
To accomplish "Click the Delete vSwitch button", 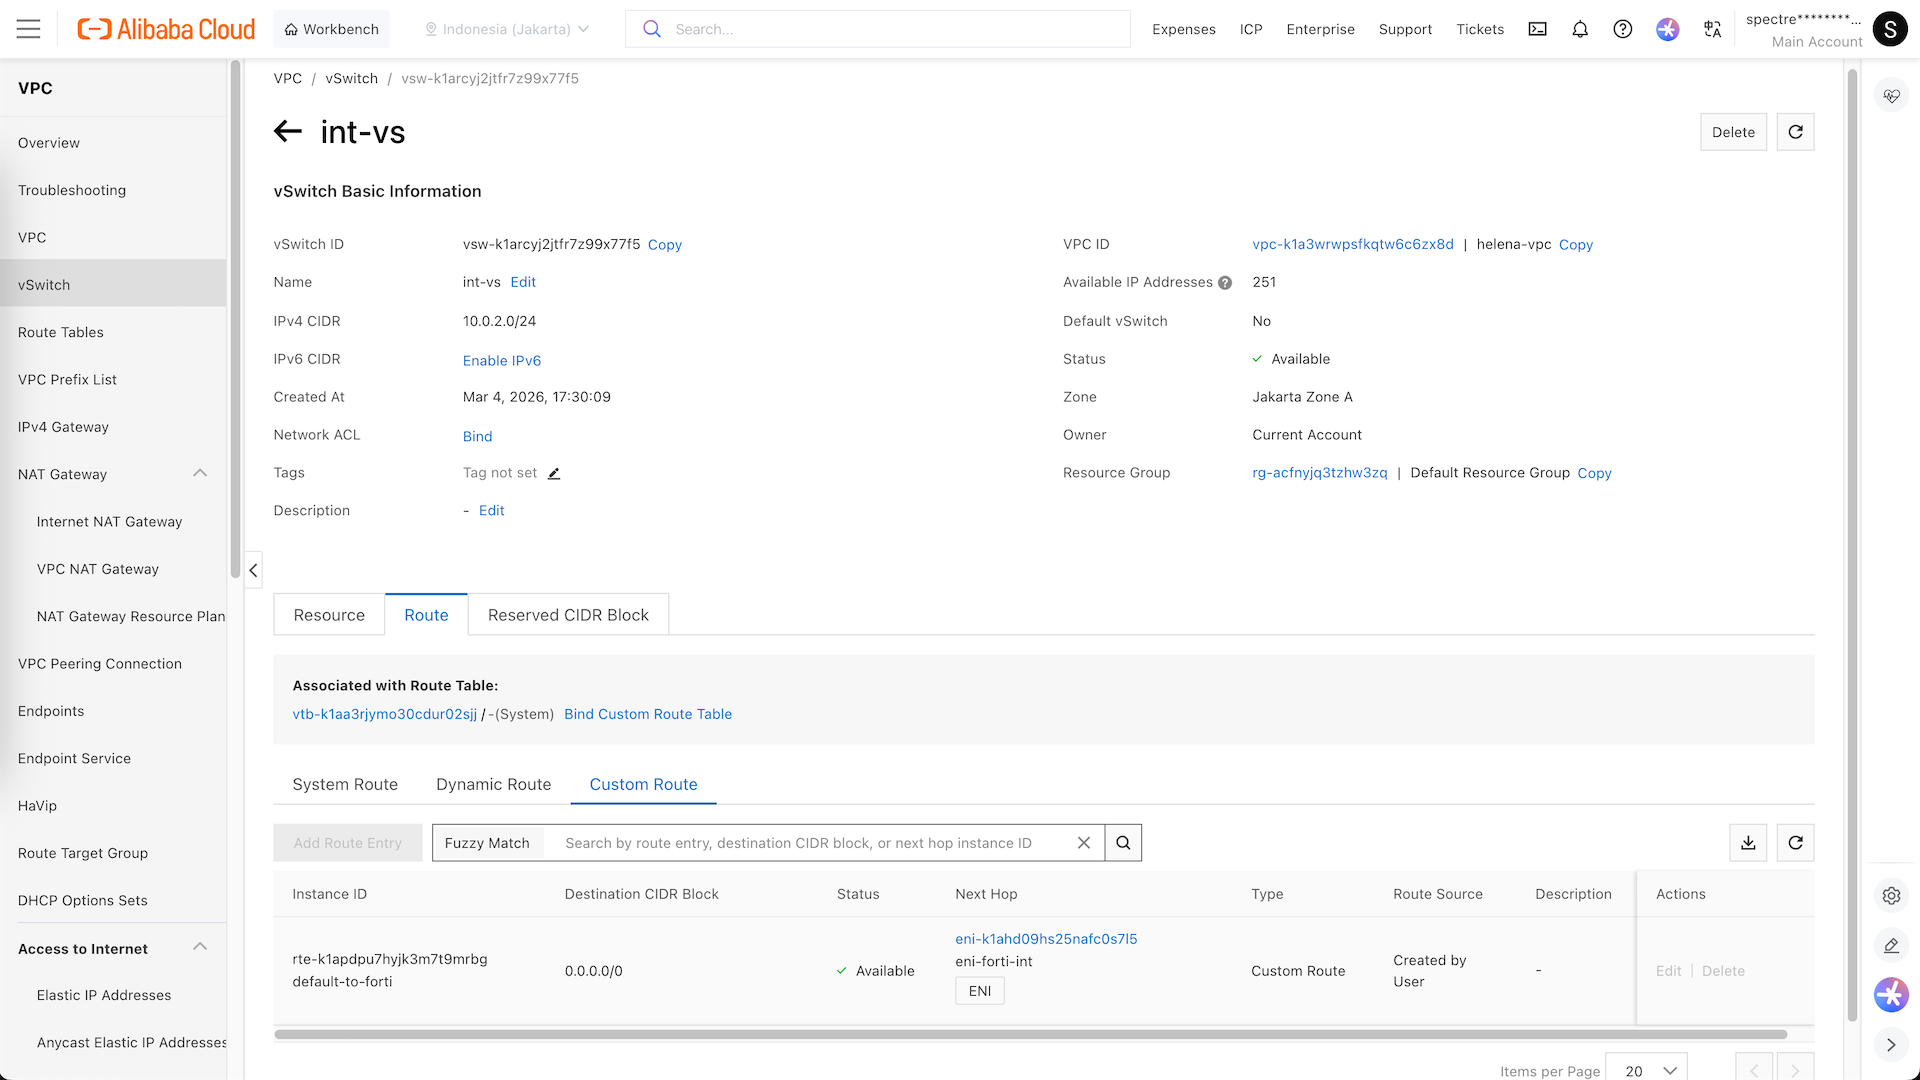I will 1733,132.
